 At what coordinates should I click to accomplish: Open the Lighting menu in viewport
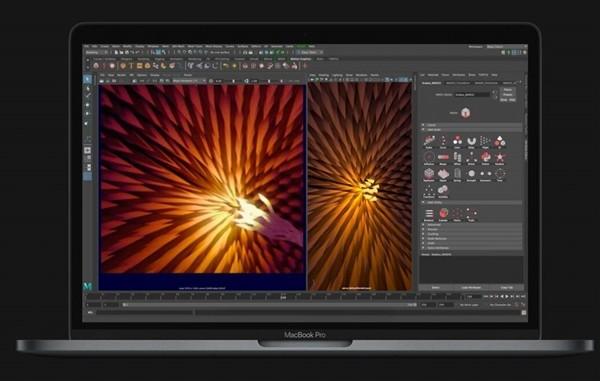tap(337, 75)
